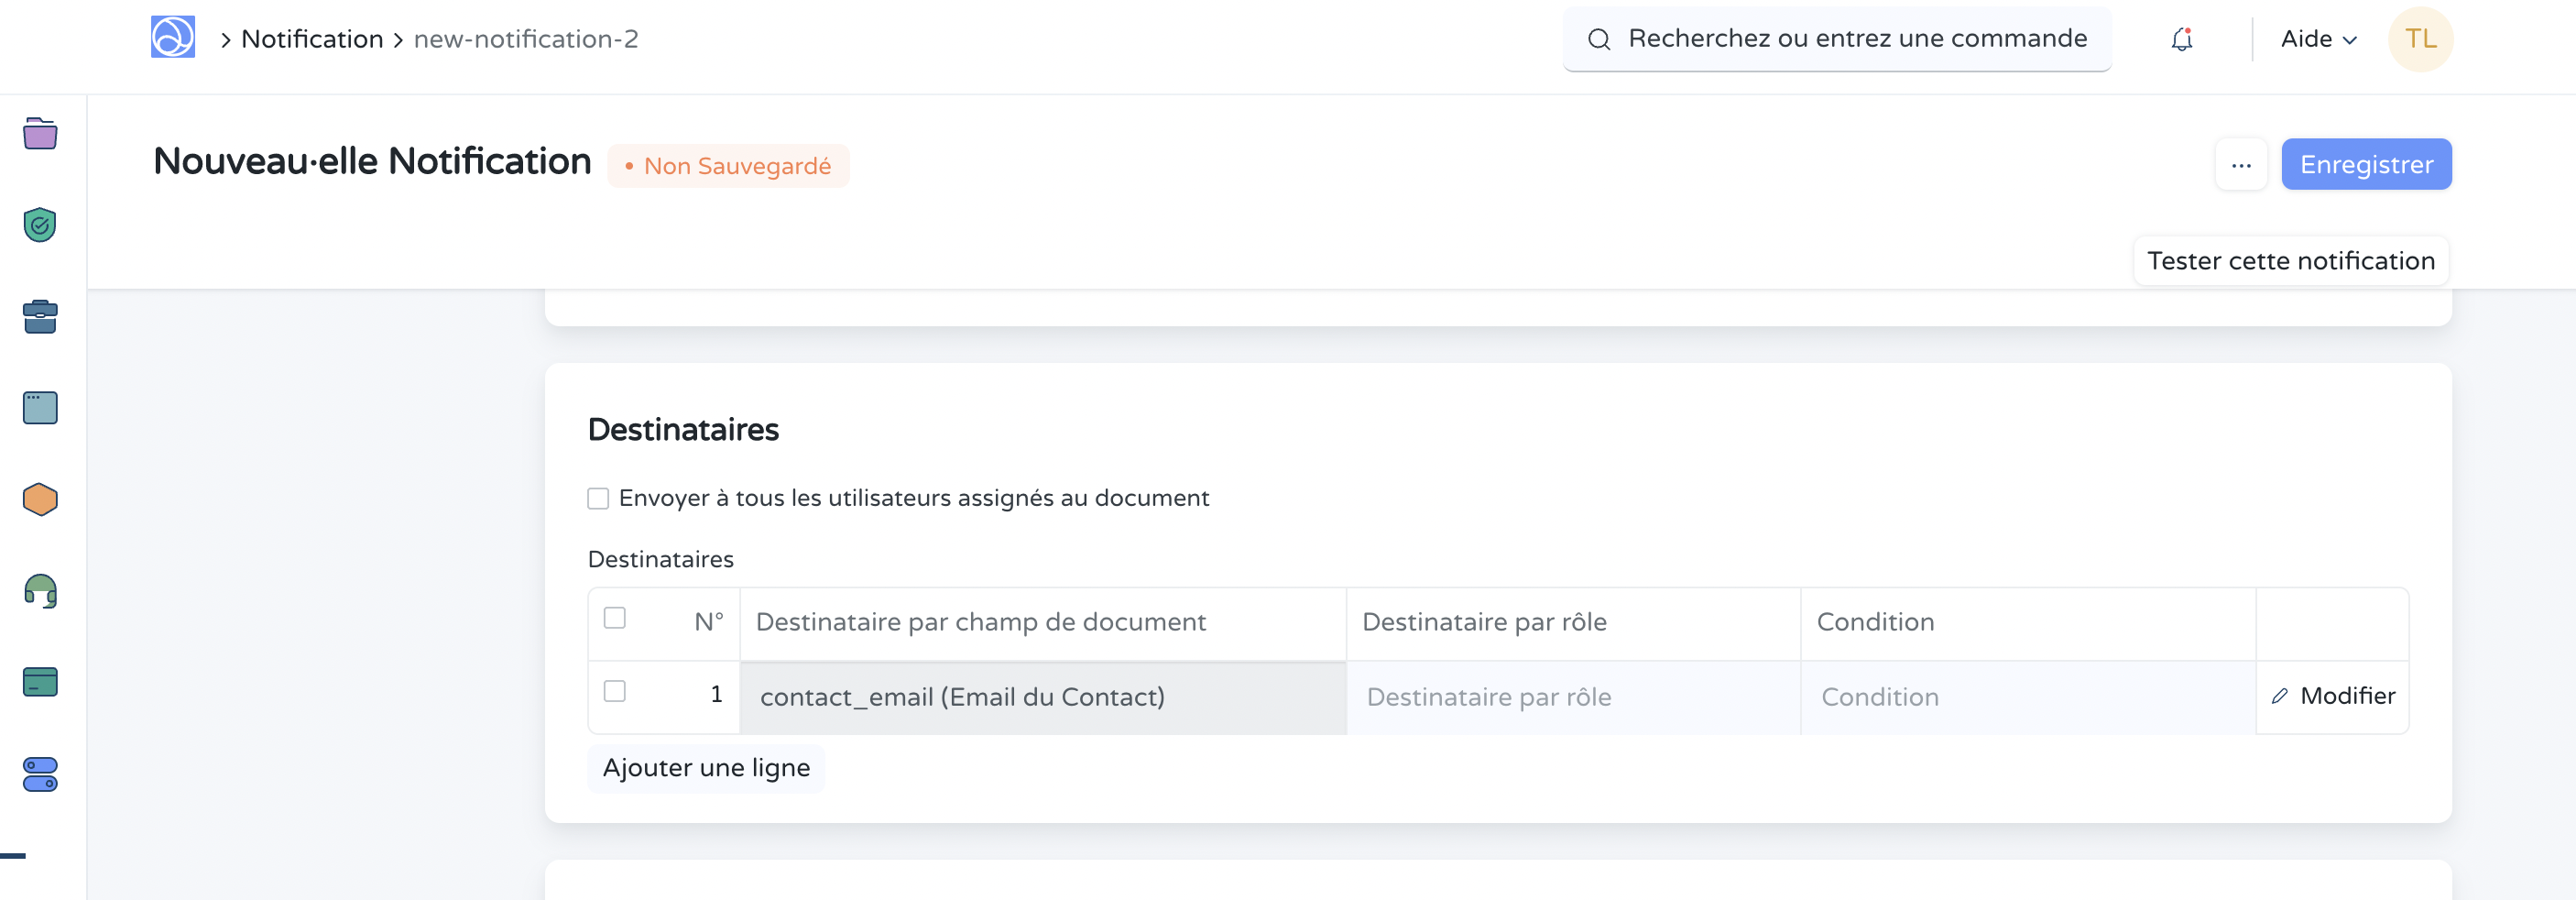Viewport: 2576px width, 900px height.
Task: Open the orange hexagon sidebar icon
Action: pos(40,499)
